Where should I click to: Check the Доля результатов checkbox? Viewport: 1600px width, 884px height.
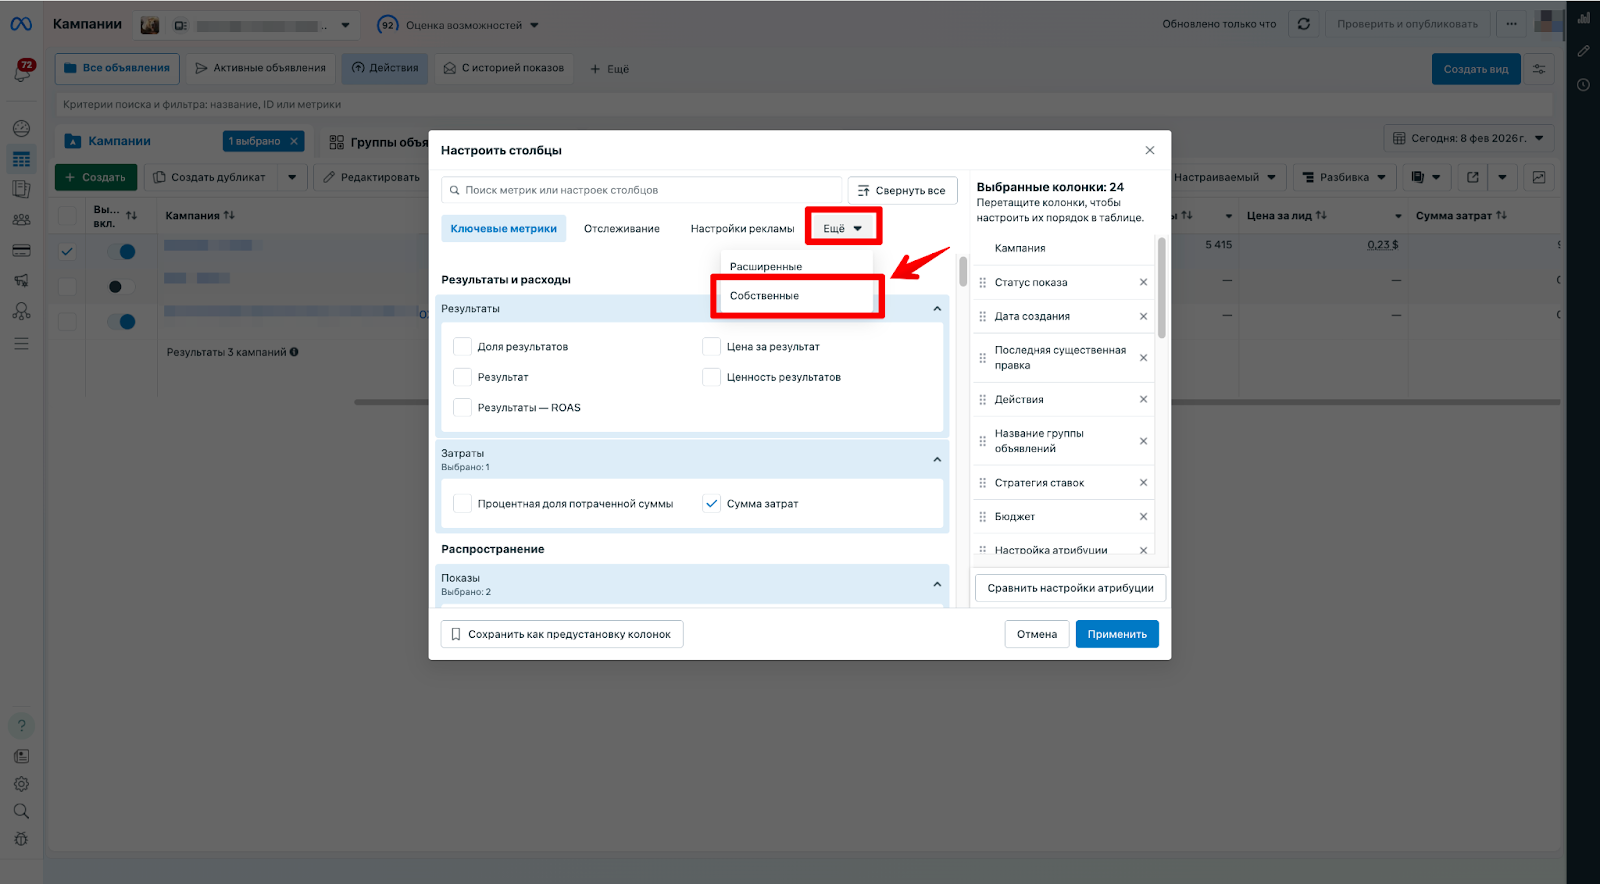tap(462, 346)
